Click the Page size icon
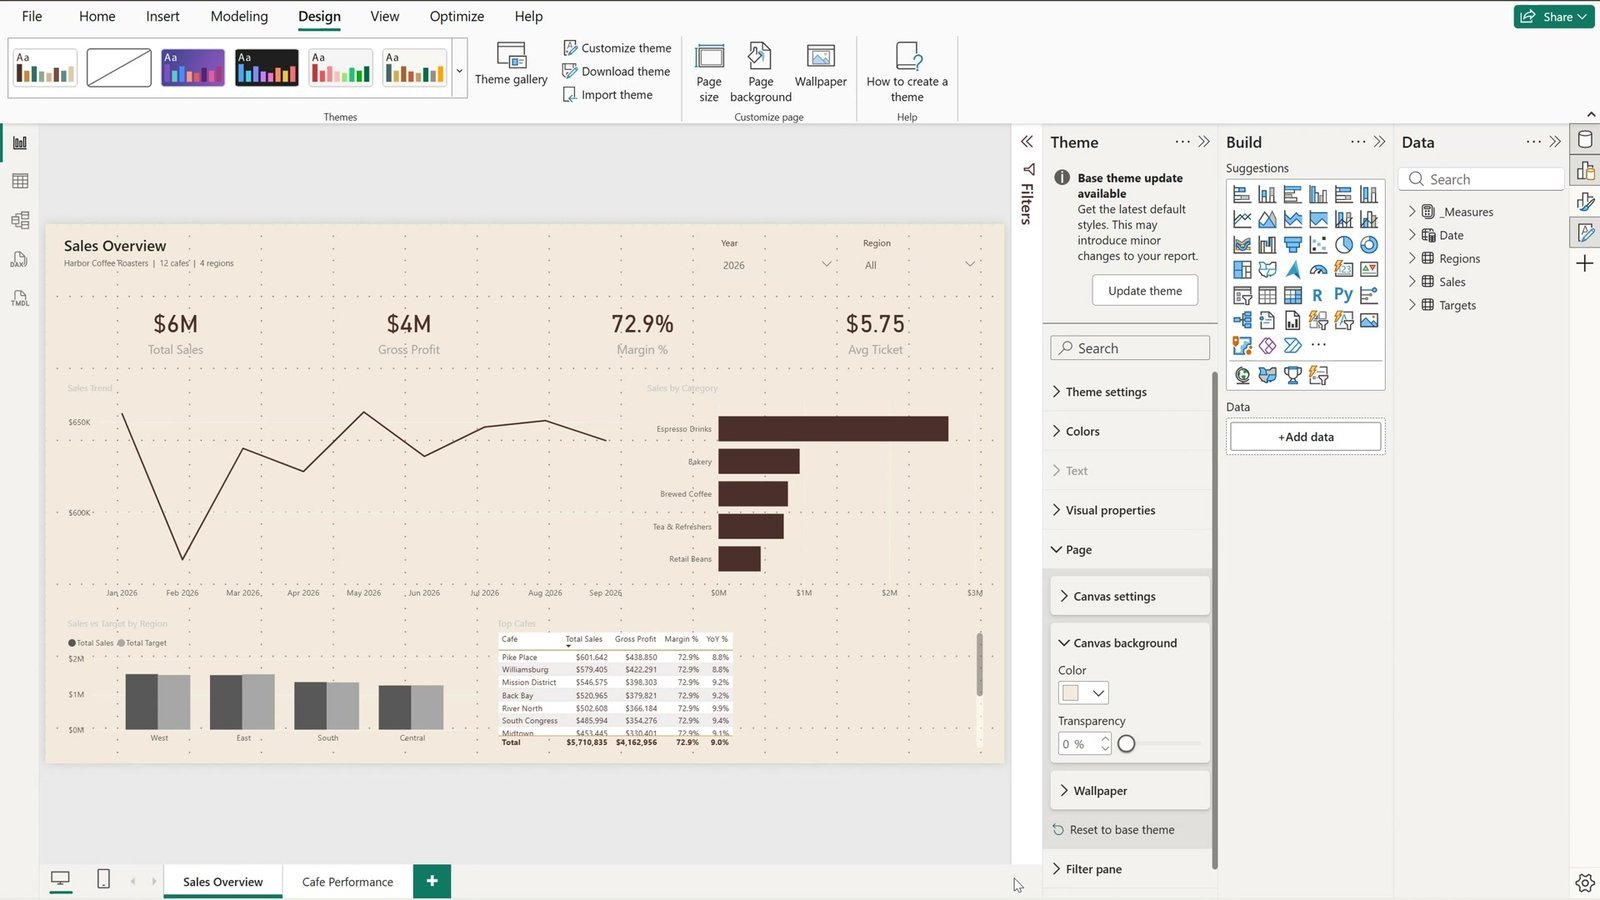Image resolution: width=1600 pixels, height=900 pixels. click(709, 72)
